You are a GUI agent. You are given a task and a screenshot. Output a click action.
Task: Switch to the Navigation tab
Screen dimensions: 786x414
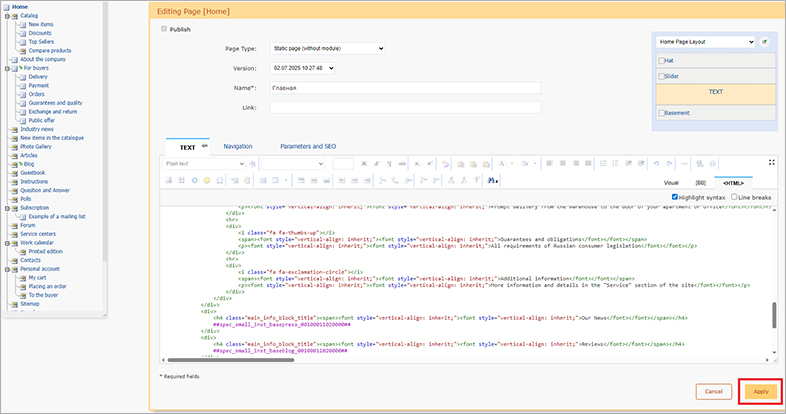click(238, 146)
